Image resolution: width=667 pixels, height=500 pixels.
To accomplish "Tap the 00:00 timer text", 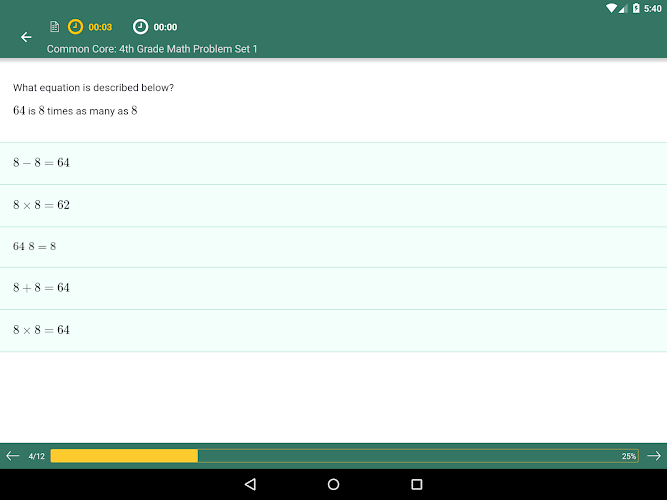I will (165, 27).
